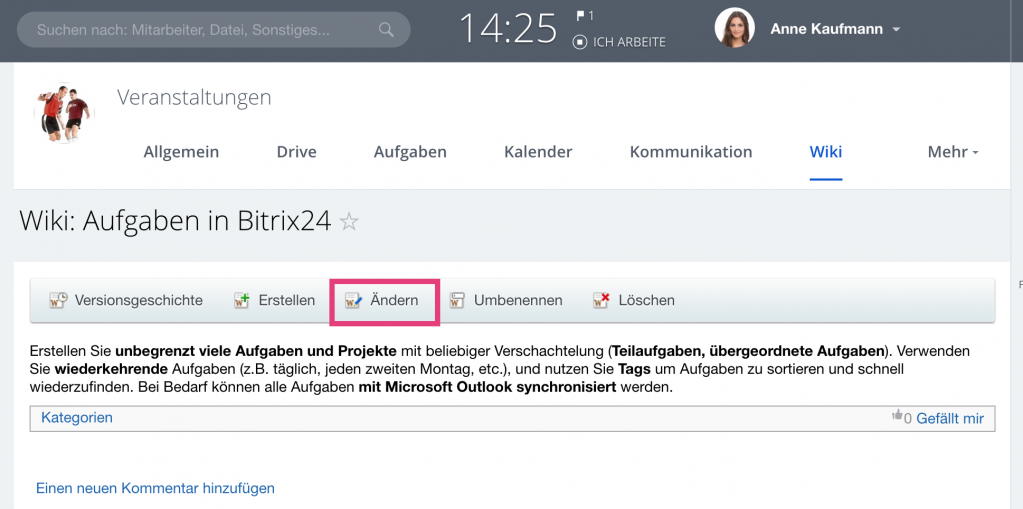Click the Gefällt mir link
The width and height of the screenshot is (1023, 509).
click(x=950, y=419)
